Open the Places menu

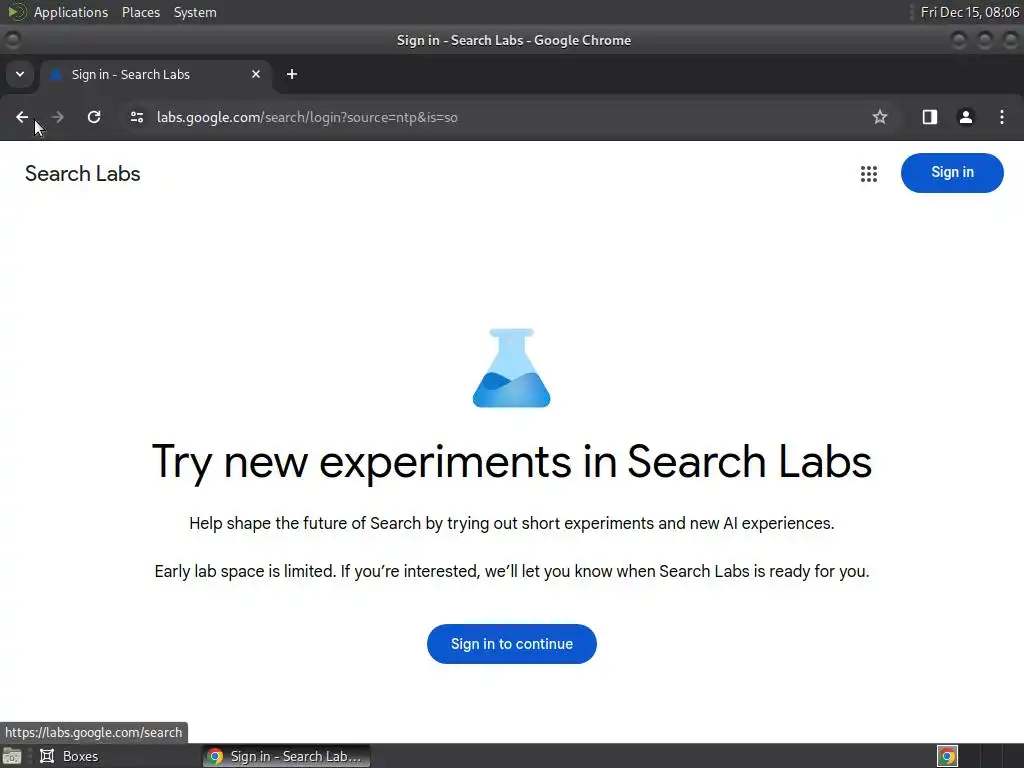[140, 12]
